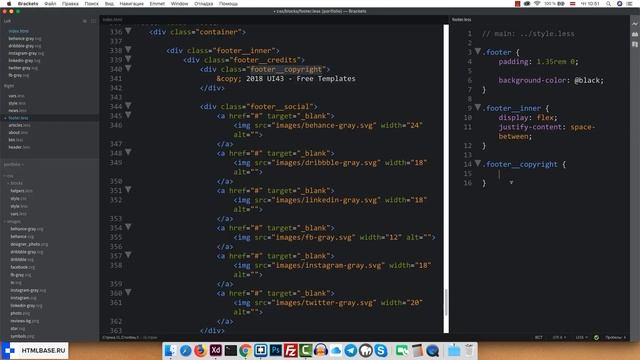Viewport: 640px width, 360px height.
Task: Open behance-gray.svg in working files list
Action: (25, 39)
